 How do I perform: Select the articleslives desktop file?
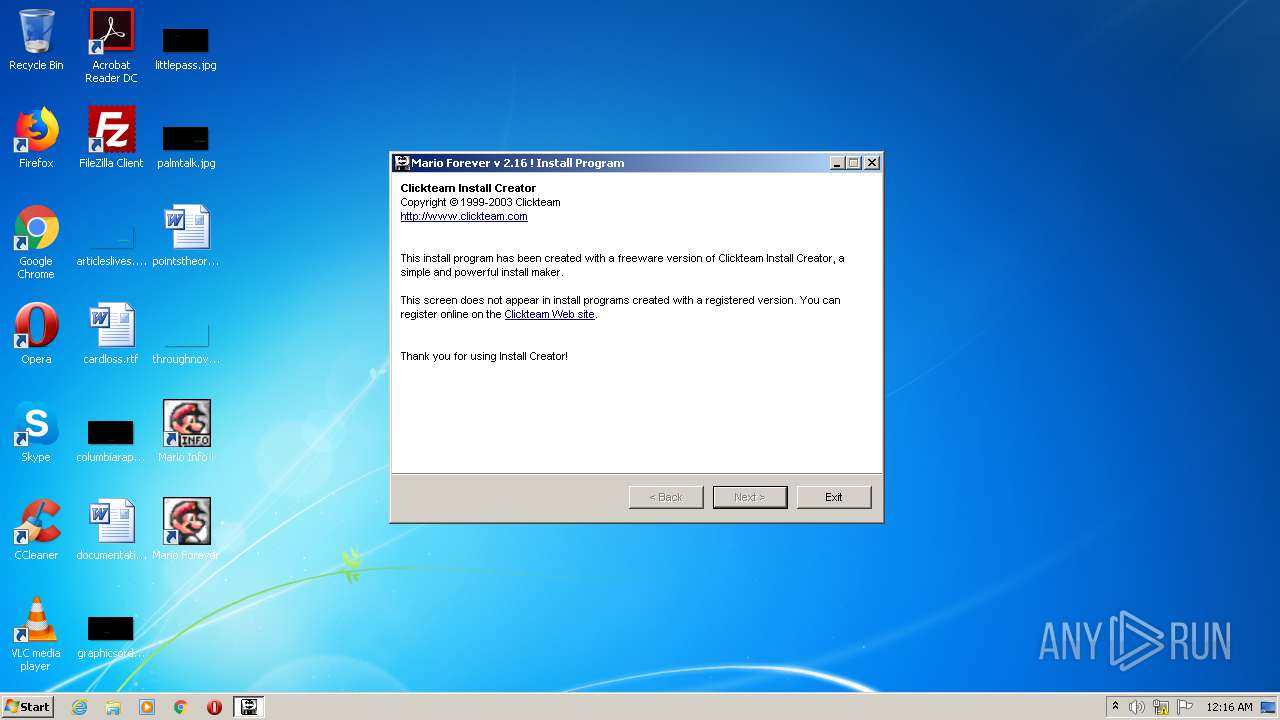pyautogui.click(x=111, y=244)
